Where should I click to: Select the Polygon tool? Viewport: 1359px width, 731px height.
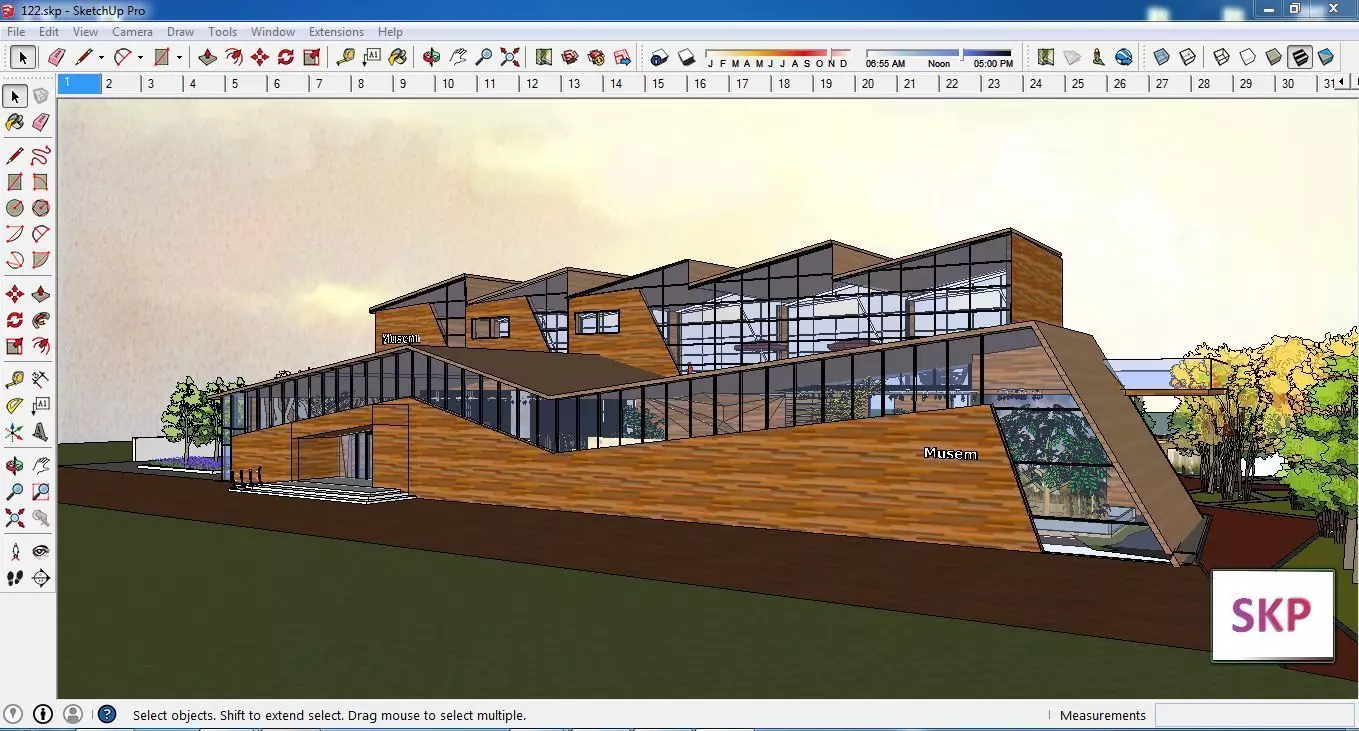tap(40, 208)
